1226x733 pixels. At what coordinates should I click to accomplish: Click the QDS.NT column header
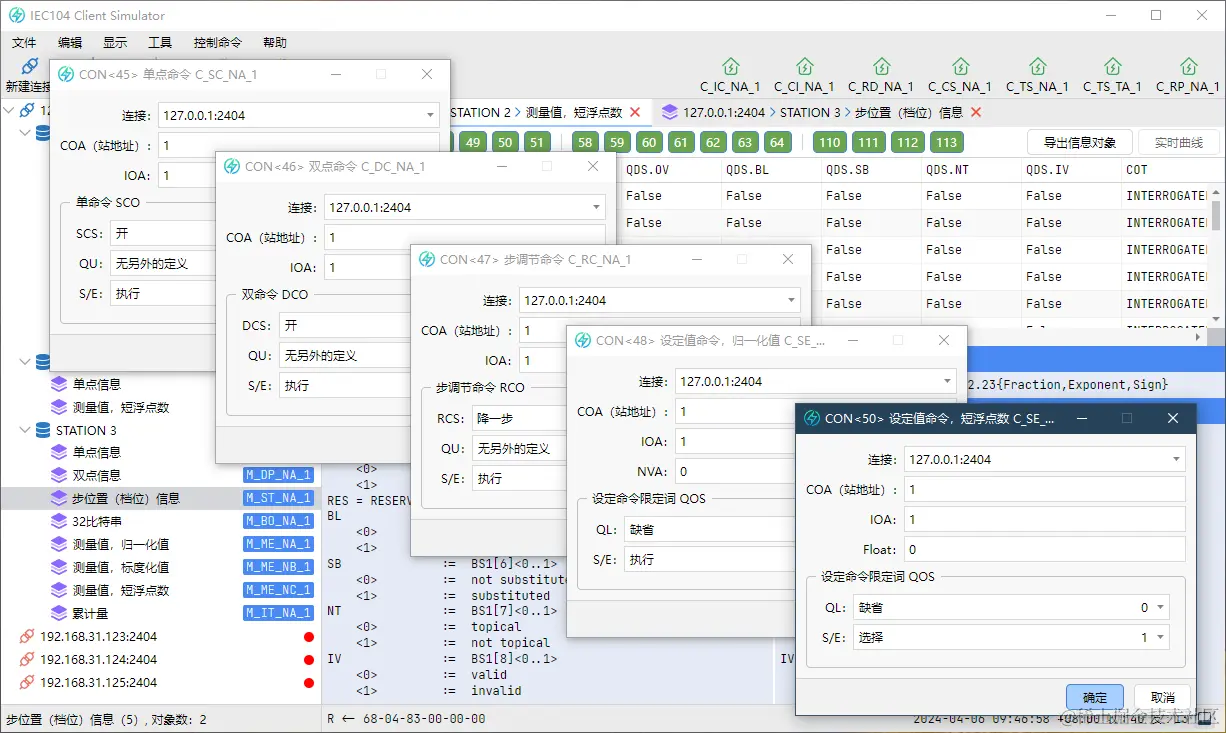[x=969, y=170]
